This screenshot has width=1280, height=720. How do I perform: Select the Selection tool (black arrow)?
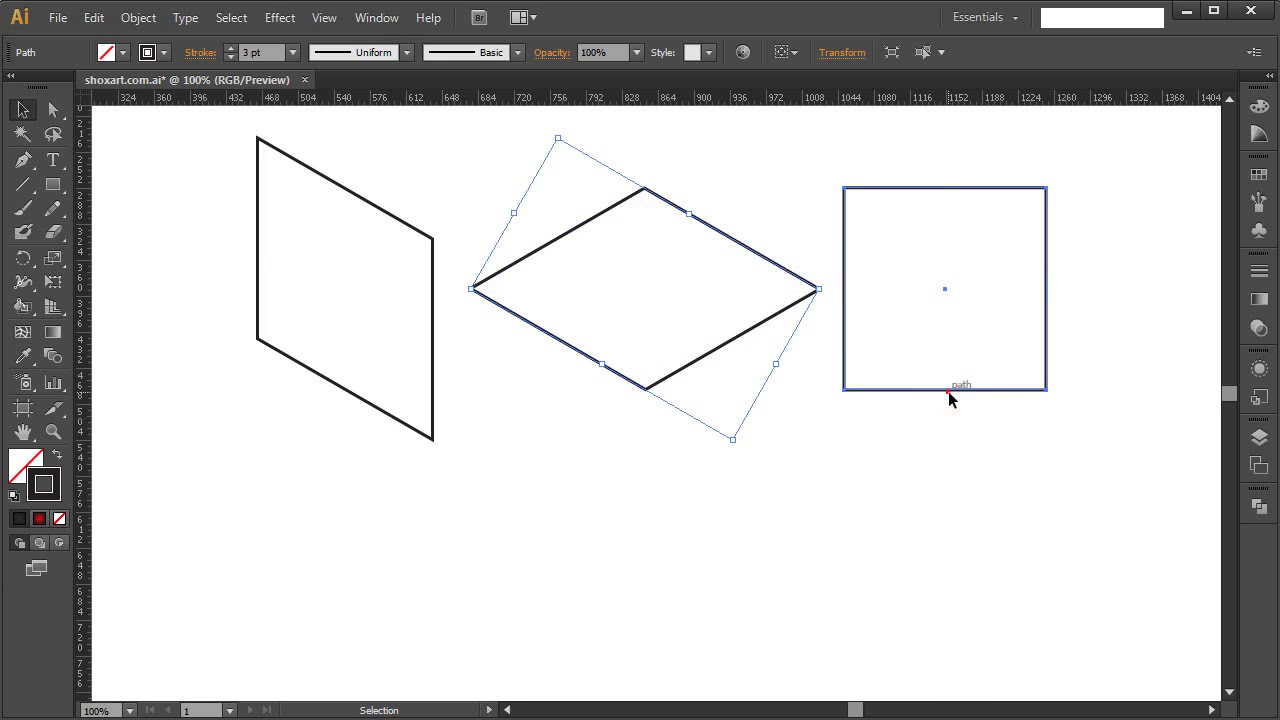pos(23,110)
